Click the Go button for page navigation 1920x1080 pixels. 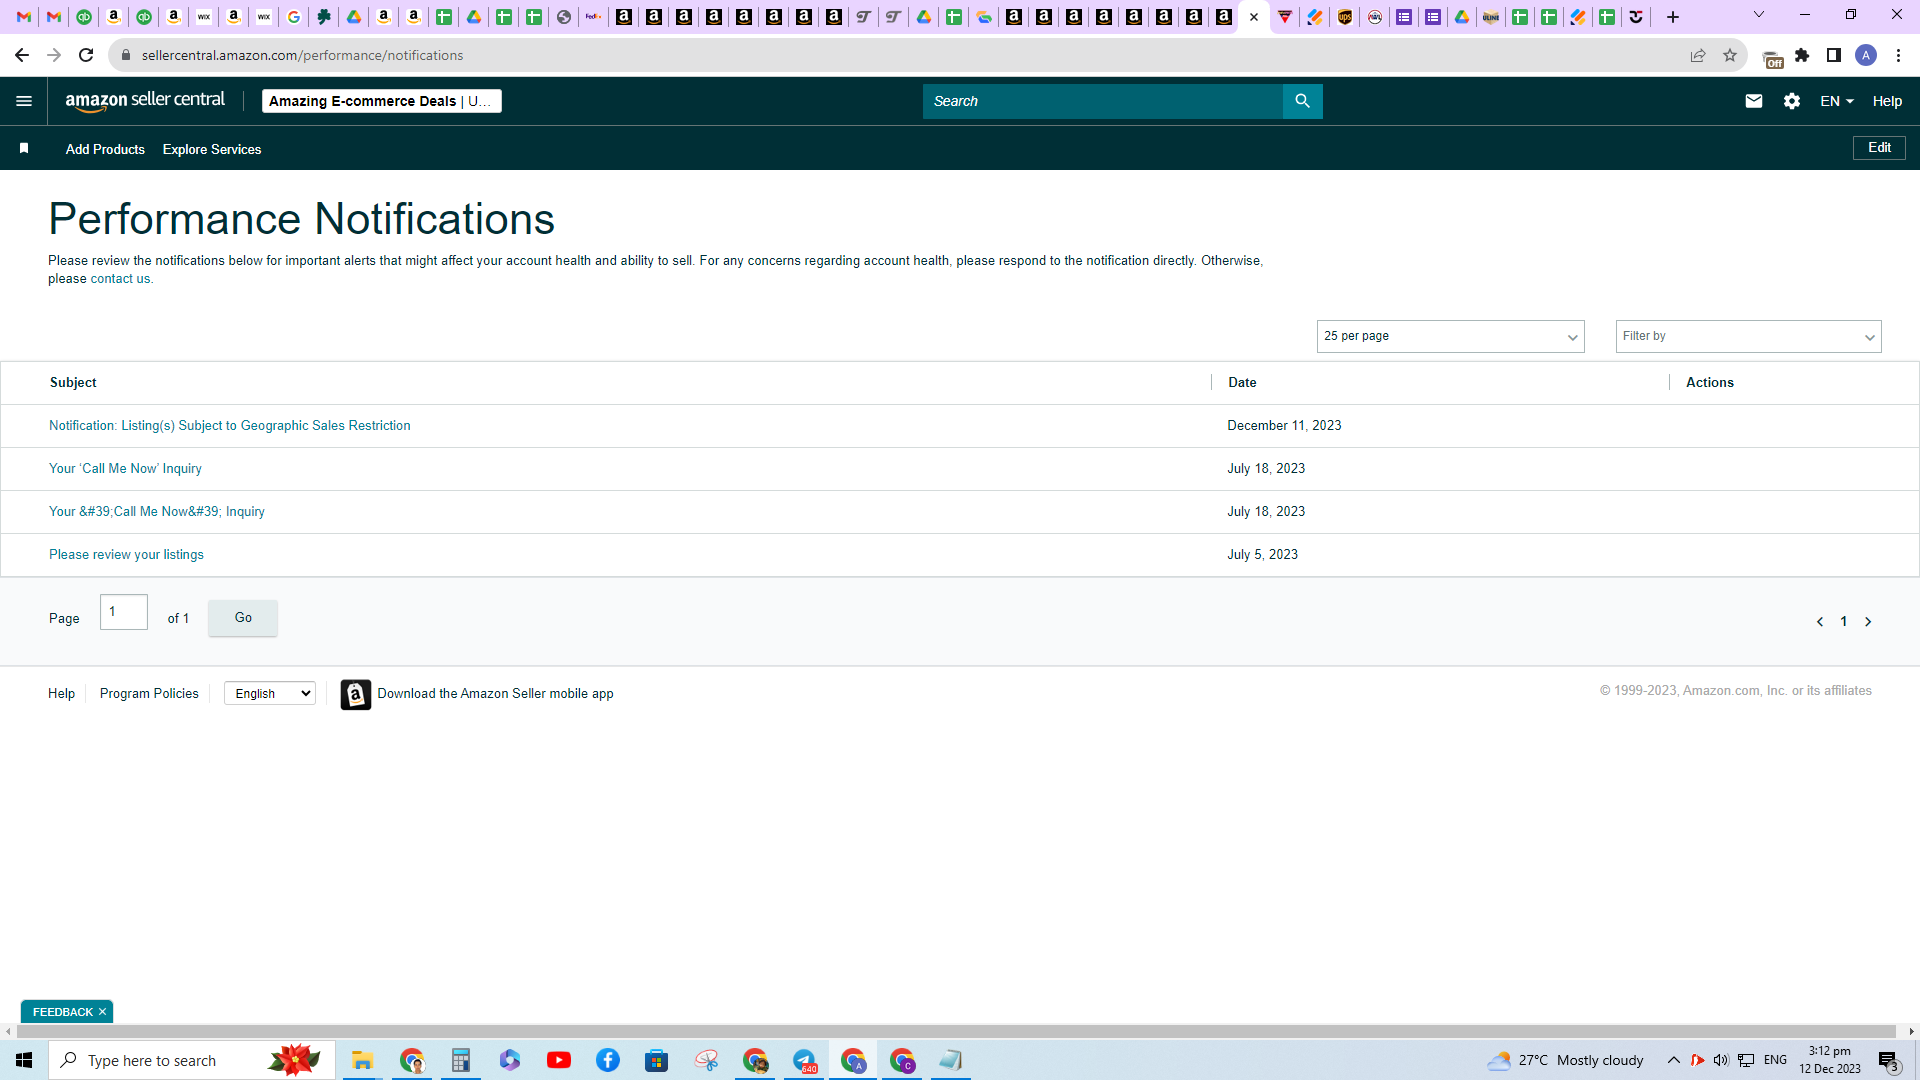243,618
